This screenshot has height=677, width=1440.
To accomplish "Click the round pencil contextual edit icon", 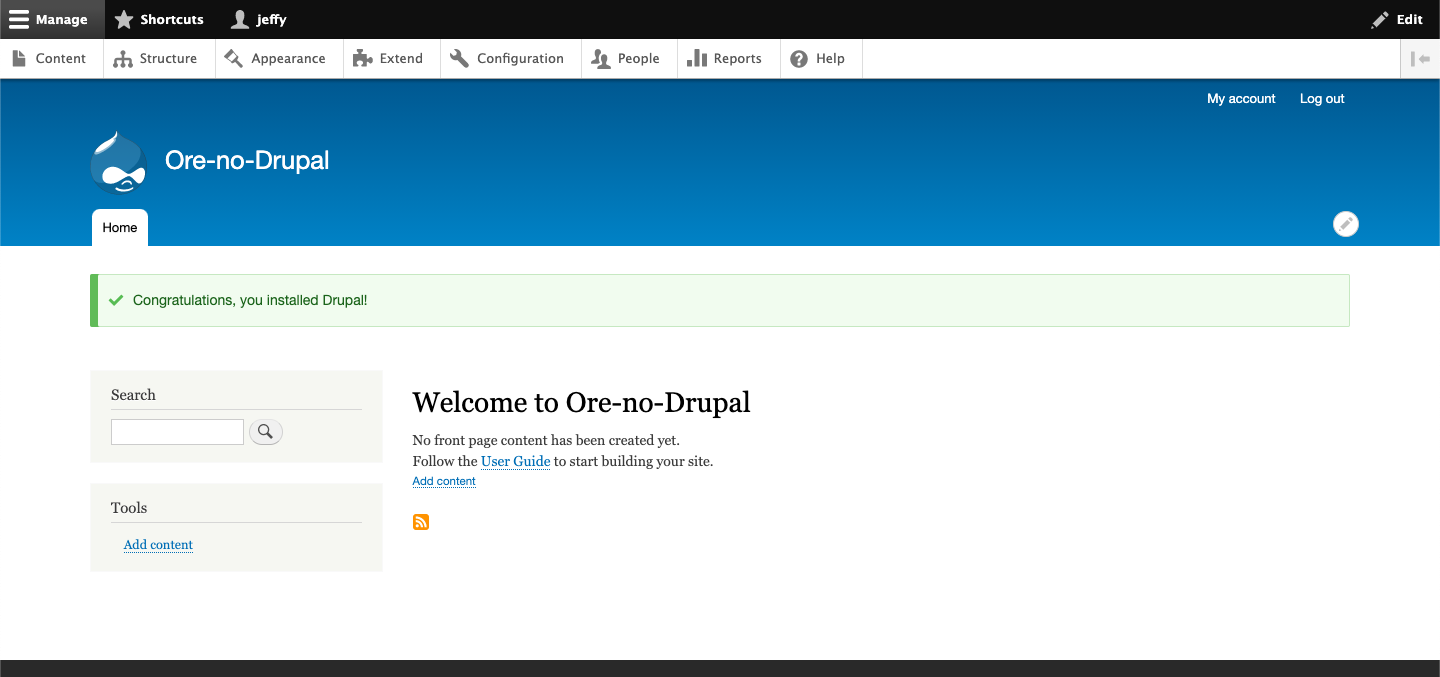I will pos(1346,224).
